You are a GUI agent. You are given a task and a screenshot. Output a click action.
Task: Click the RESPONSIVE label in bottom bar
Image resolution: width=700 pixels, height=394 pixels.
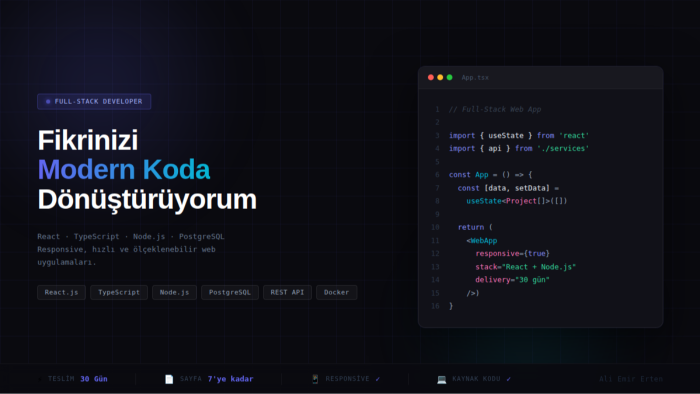[x=347, y=379]
